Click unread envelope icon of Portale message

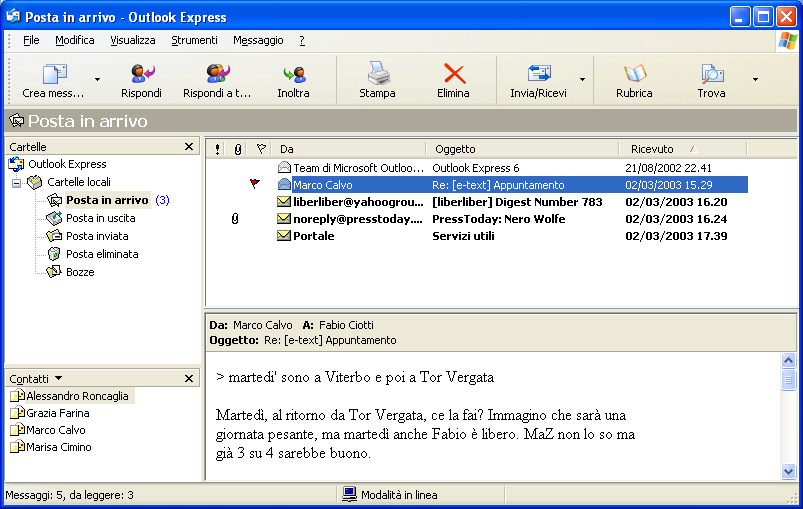284,236
